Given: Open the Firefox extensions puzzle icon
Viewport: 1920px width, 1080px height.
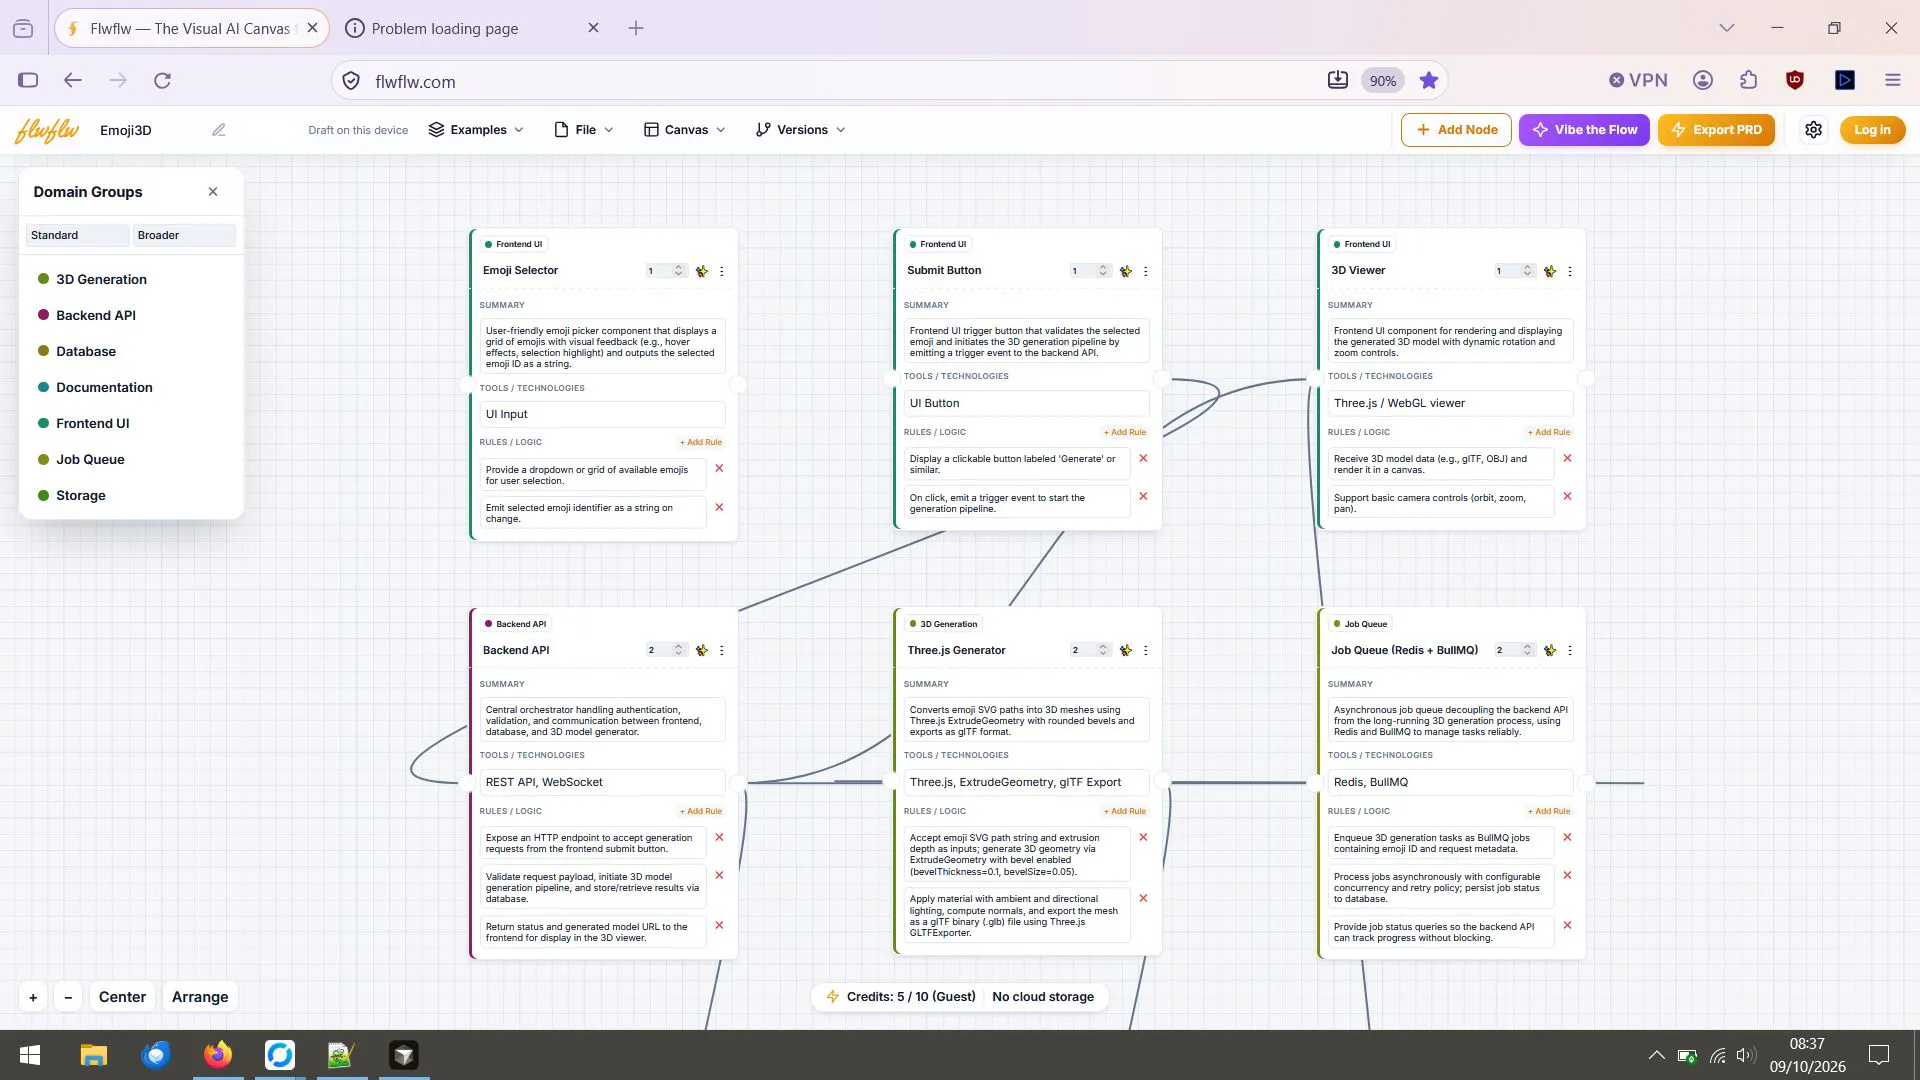Looking at the screenshot, I should 1748,80.
